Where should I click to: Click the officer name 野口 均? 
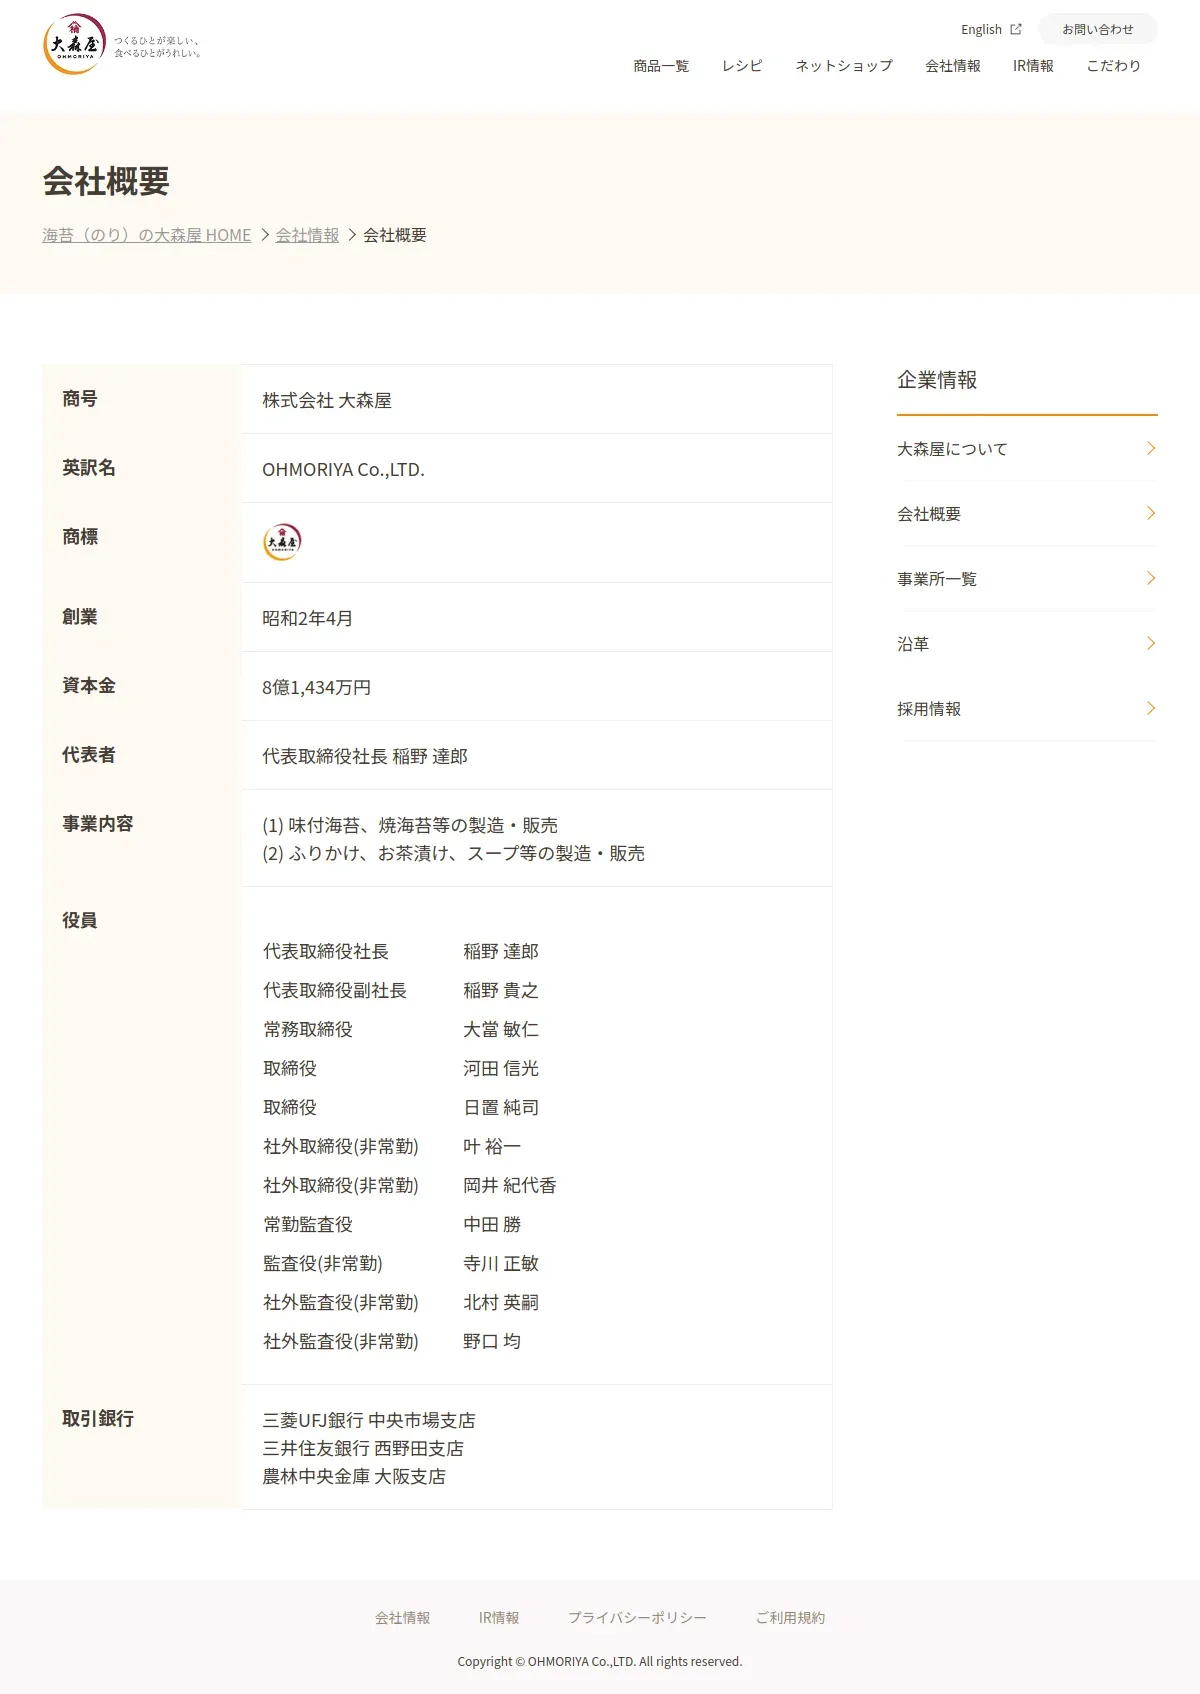click(x=492, y=1341)
